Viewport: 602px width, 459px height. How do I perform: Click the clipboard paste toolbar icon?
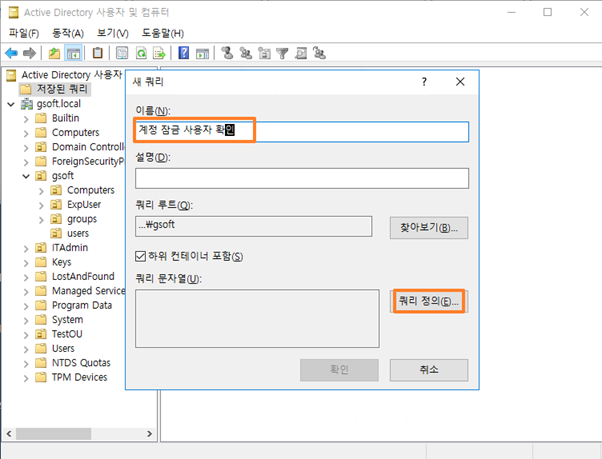click(98, 53)
